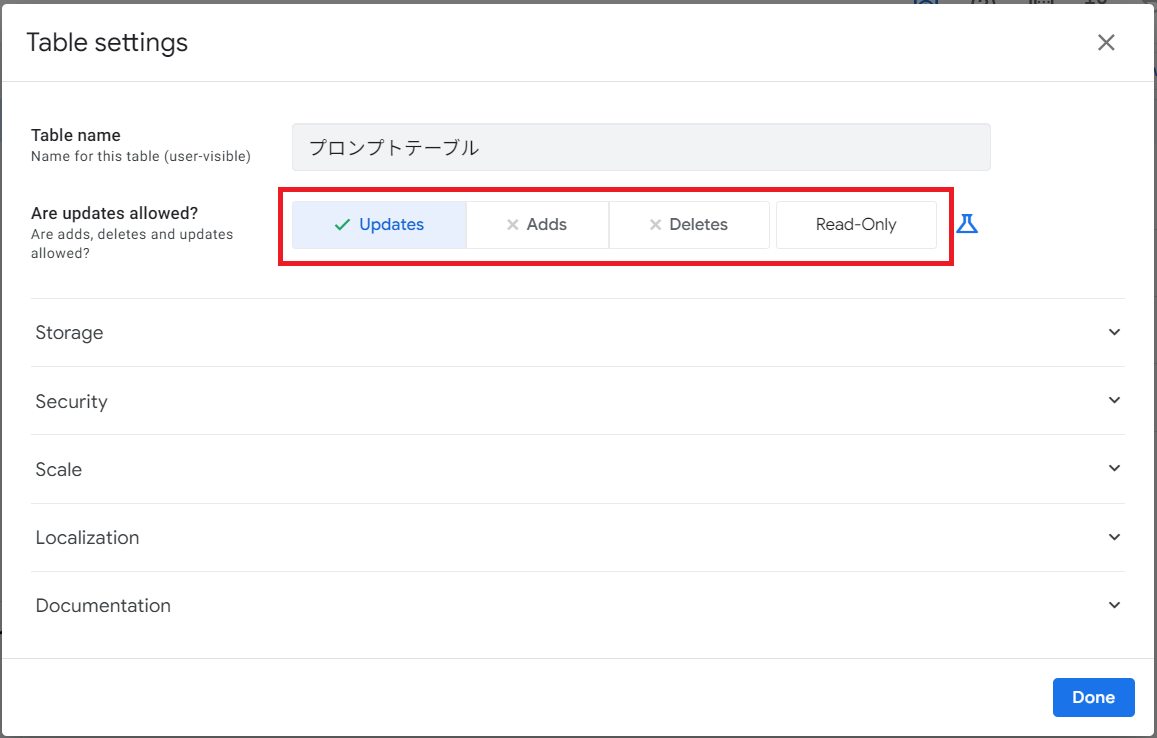Click into the Table name text field

point(640,148)
